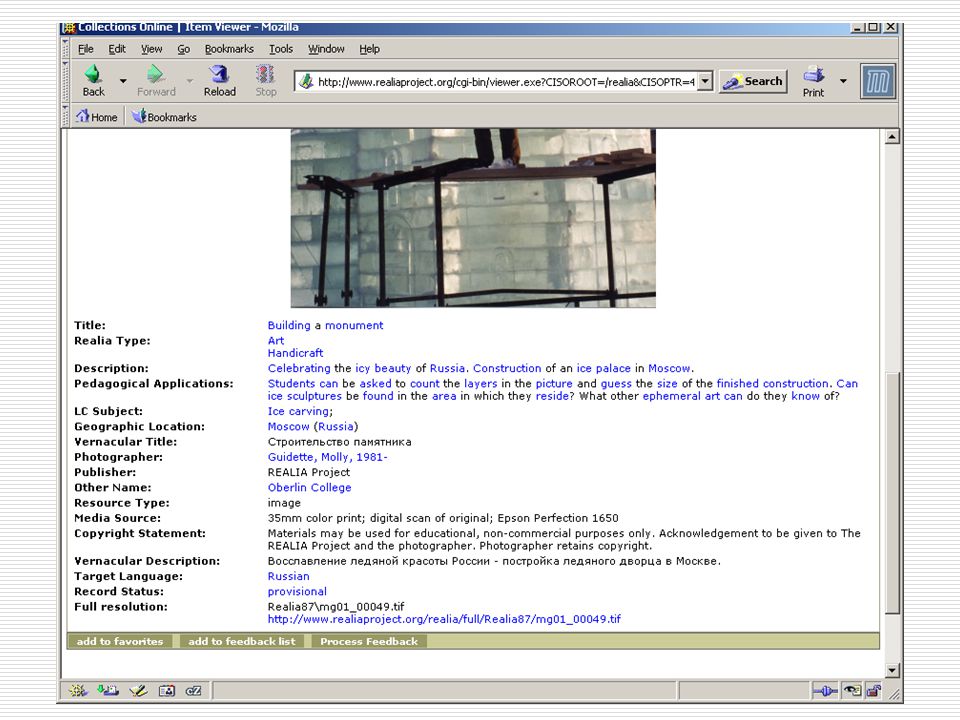The height and width of the screenshot is (720, 960).
Task: Collapse the menu bar grippy handle
Action: [66, 48]
